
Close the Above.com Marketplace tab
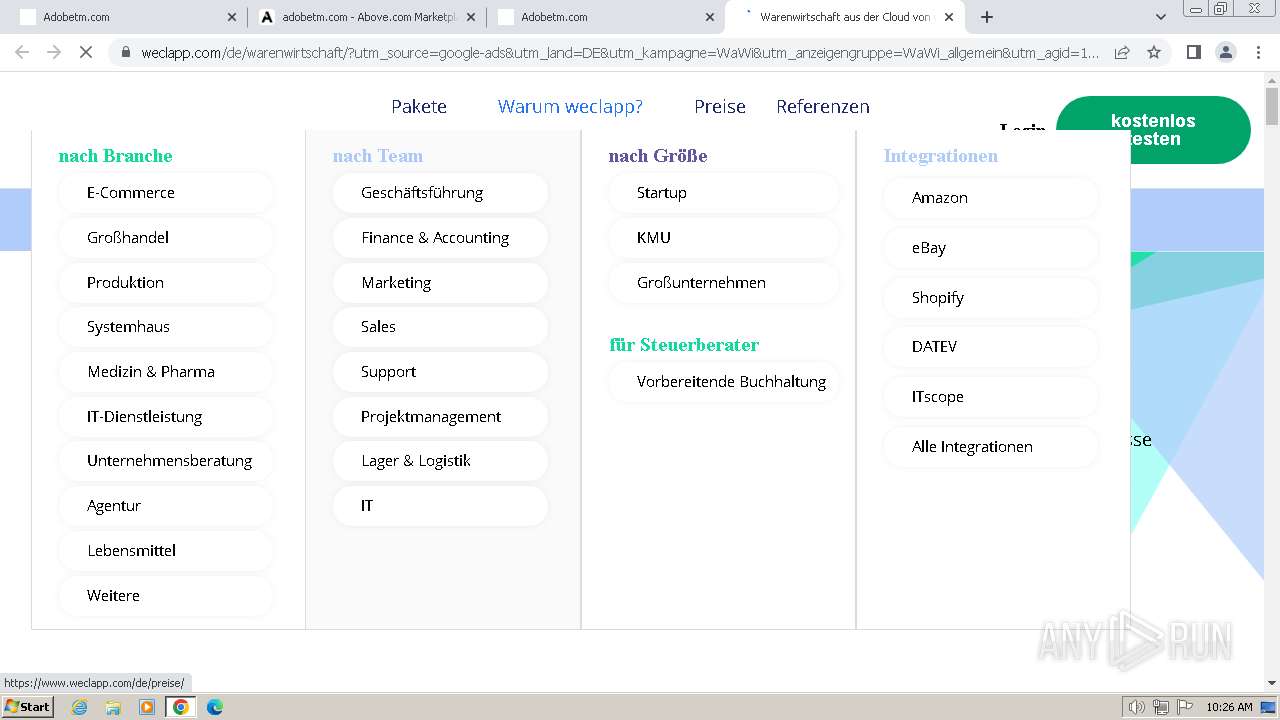(471, 17)
